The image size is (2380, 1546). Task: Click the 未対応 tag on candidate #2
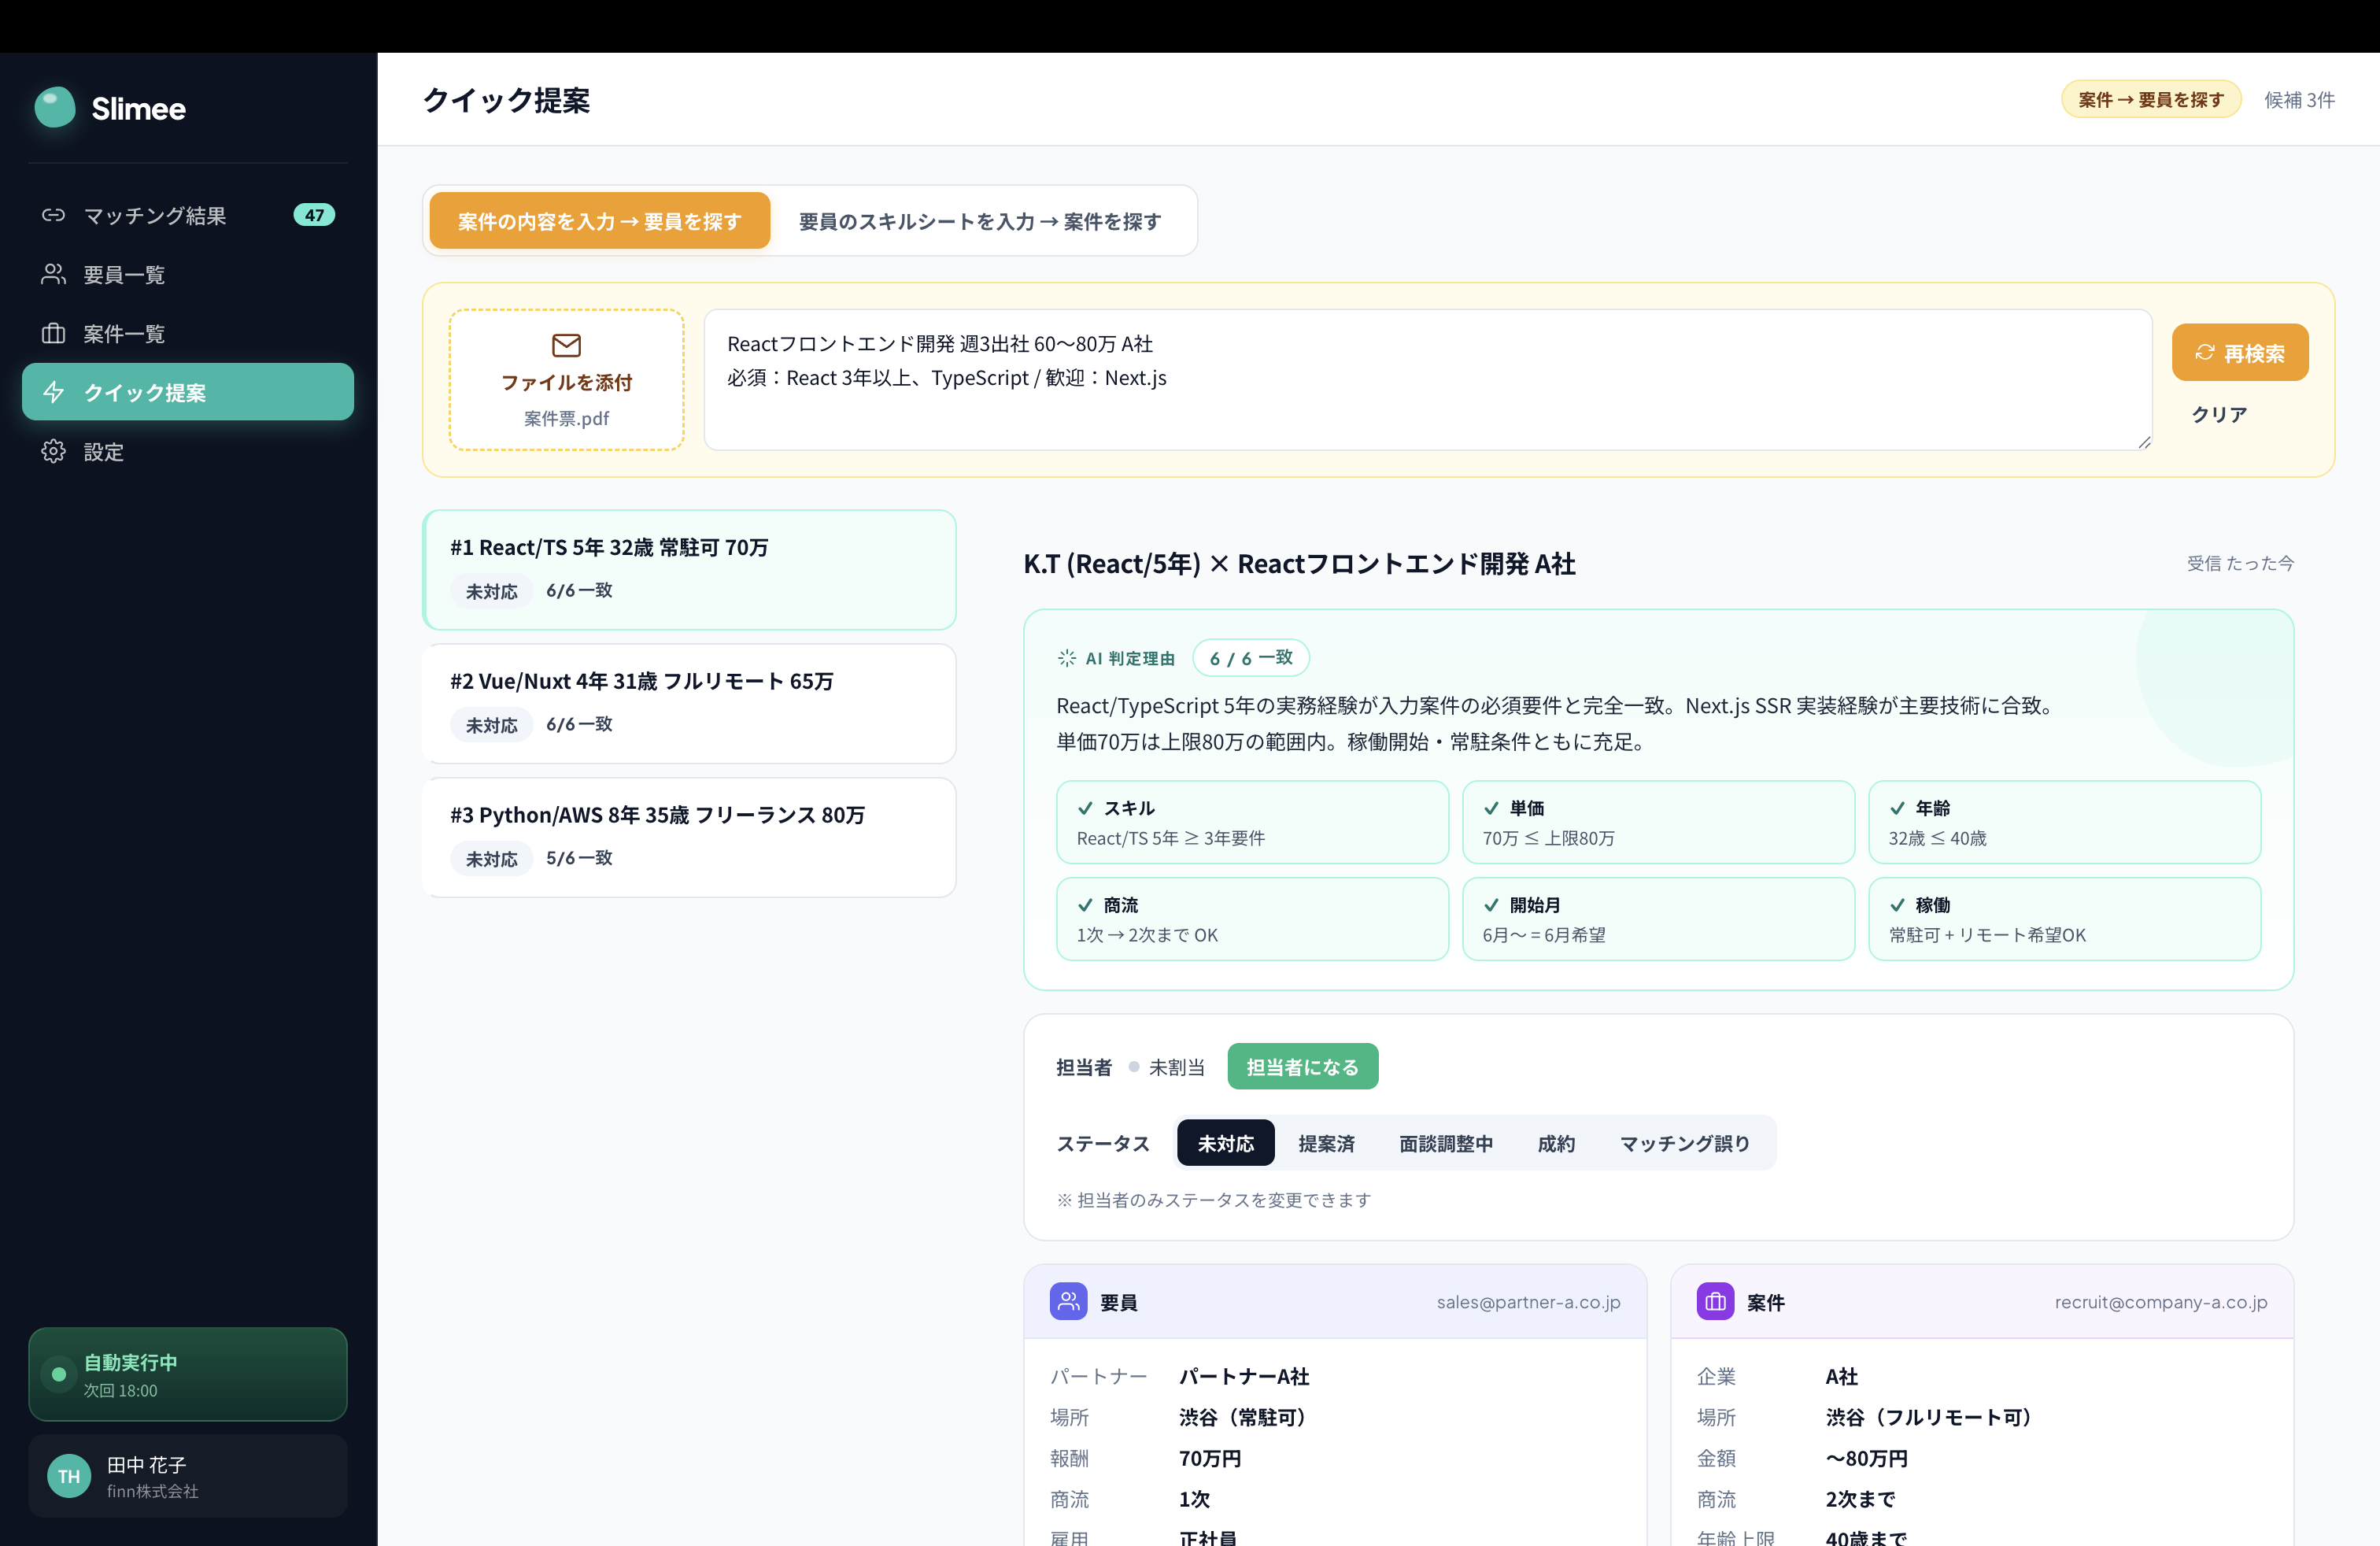[492, 725]
